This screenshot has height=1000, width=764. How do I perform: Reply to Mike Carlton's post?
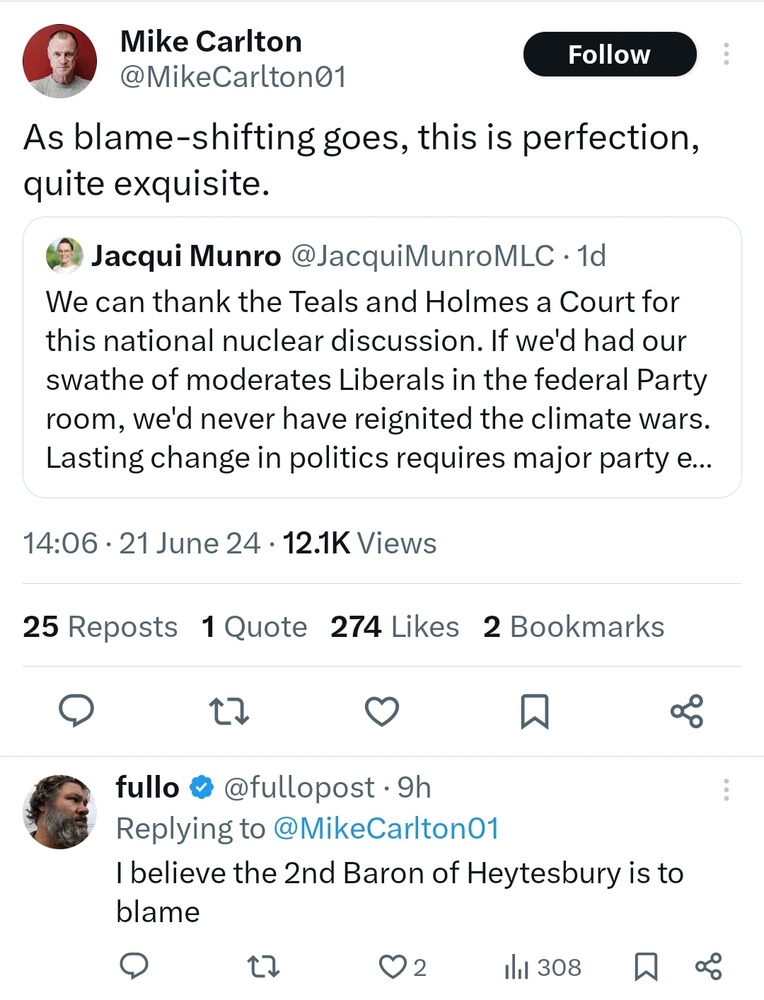point(76,711)
